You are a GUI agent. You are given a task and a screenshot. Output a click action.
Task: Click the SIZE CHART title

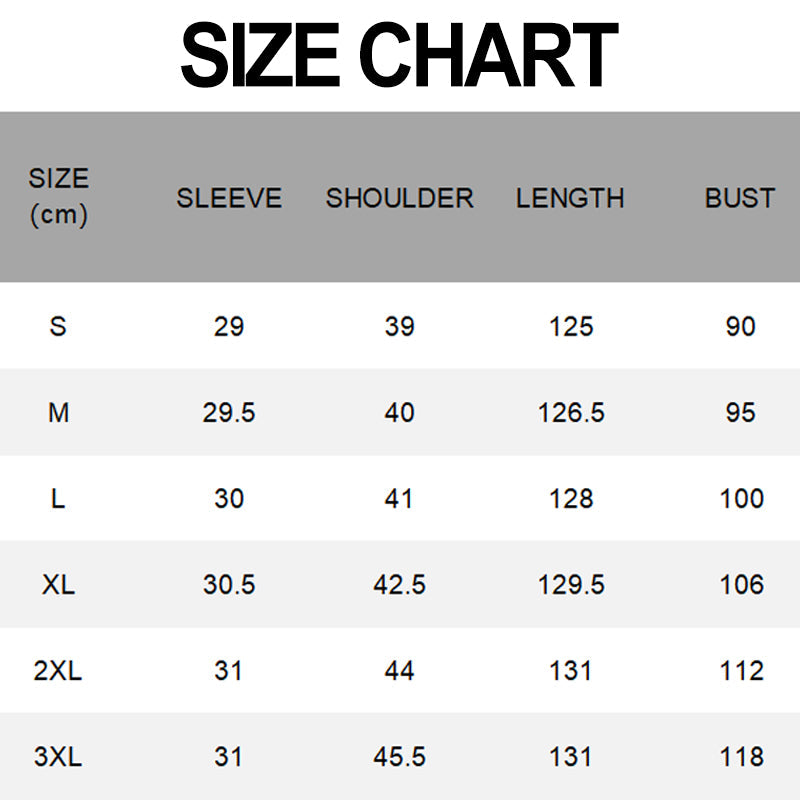click(399, 56)
